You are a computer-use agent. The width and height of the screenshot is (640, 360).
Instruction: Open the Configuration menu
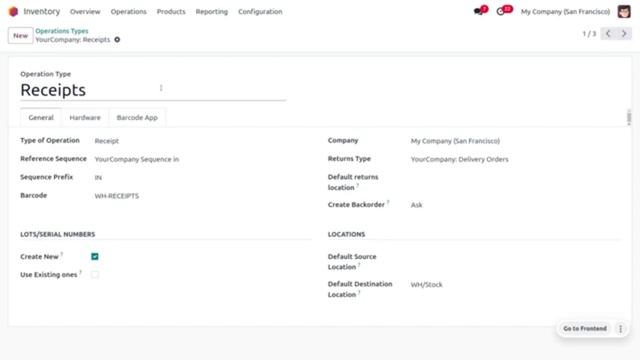[x=260, y=11]
